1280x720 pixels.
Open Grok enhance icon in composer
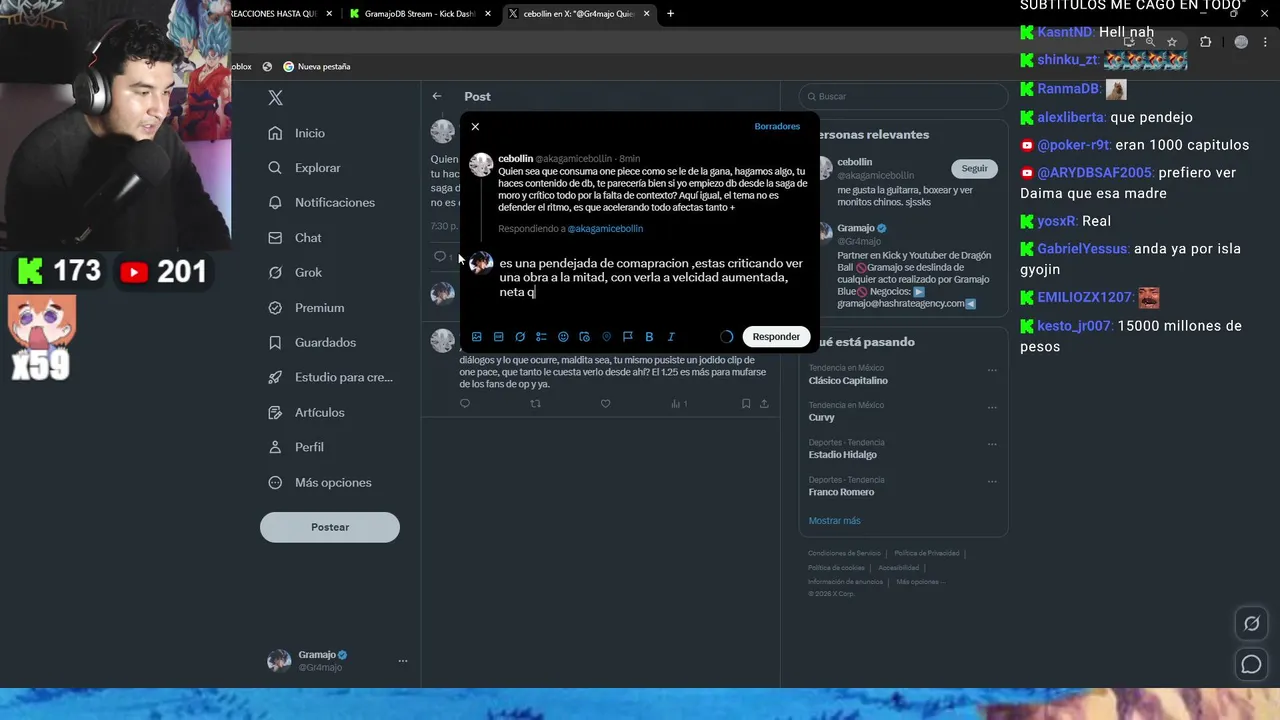[x=520, y=337]
